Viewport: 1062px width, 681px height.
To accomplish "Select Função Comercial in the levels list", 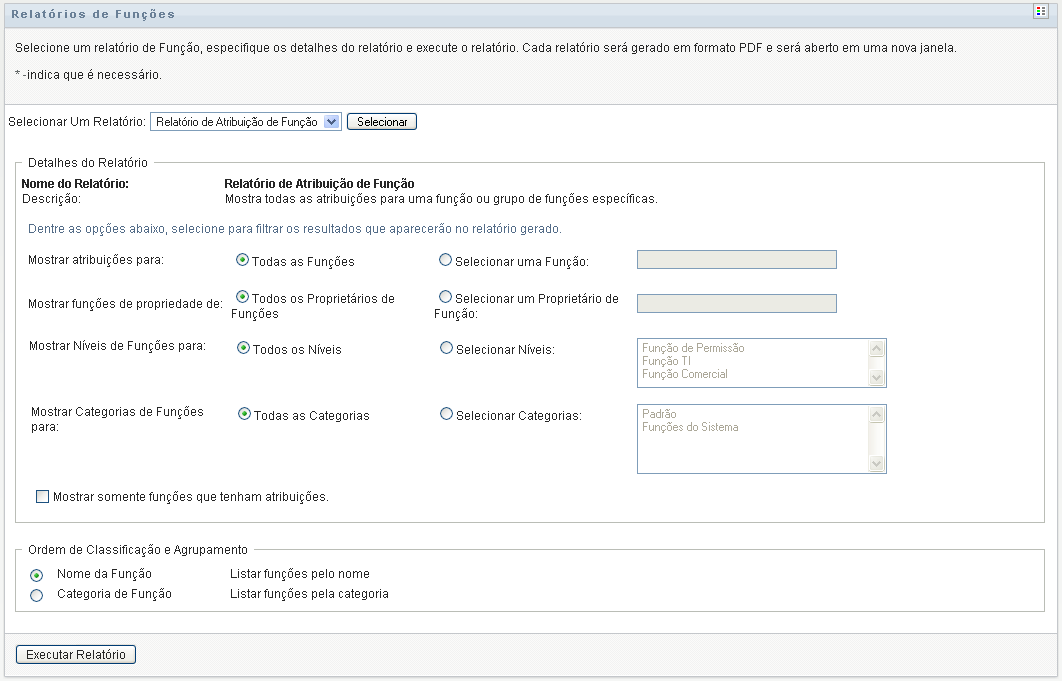I will click(x=685, y=374).
